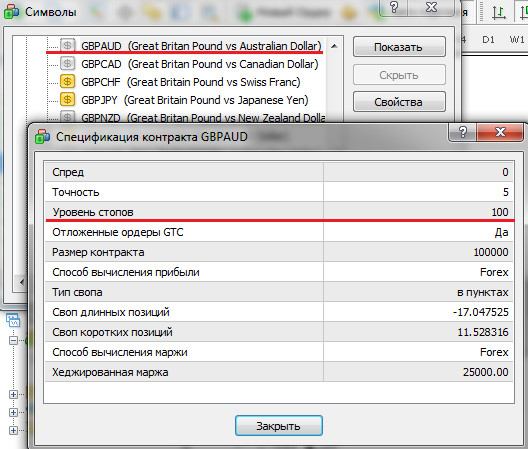Click Символы window title icon
Viewport: 528px width, 449px height.
point(11,12)
